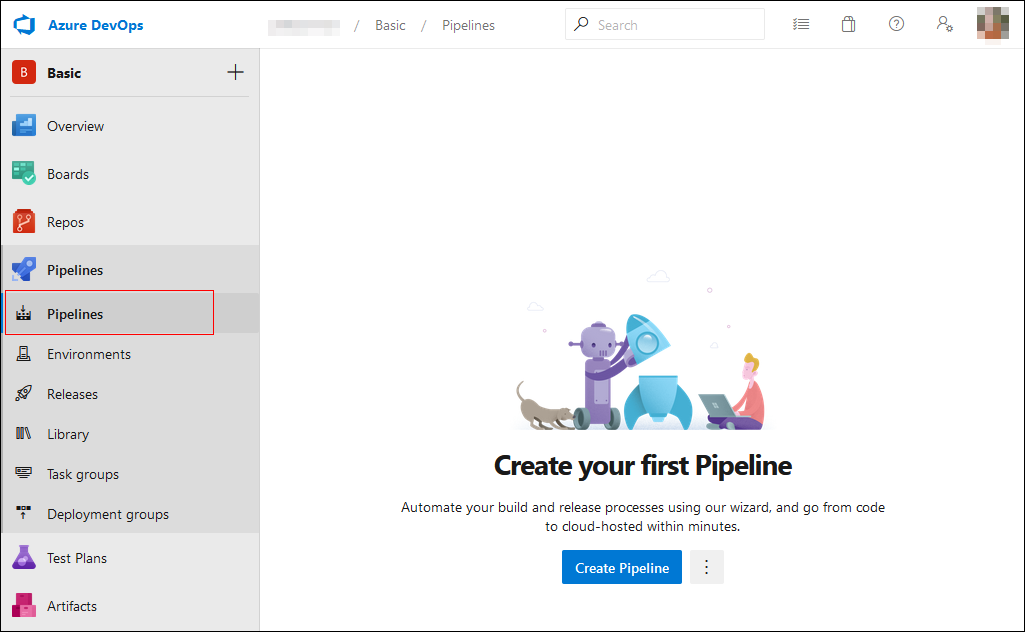1025x632 pixels.
Task: Select the Pipelines sub-item in sidebar
Action: [75, 314]
